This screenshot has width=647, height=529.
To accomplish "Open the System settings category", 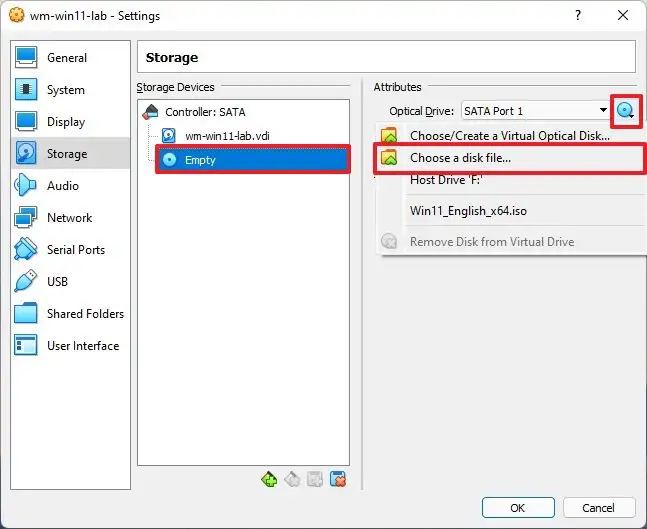I will click(x=65, y=90).
